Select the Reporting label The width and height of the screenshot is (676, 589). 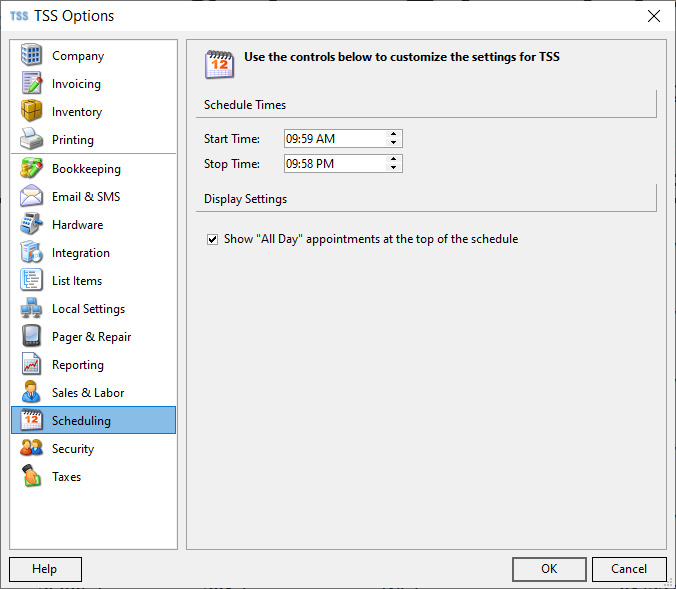pyautogui.click(x=78, y=365)
